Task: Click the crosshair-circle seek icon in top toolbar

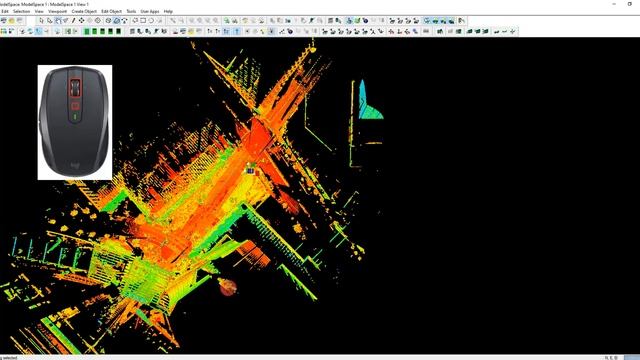Action: point(98,20)
